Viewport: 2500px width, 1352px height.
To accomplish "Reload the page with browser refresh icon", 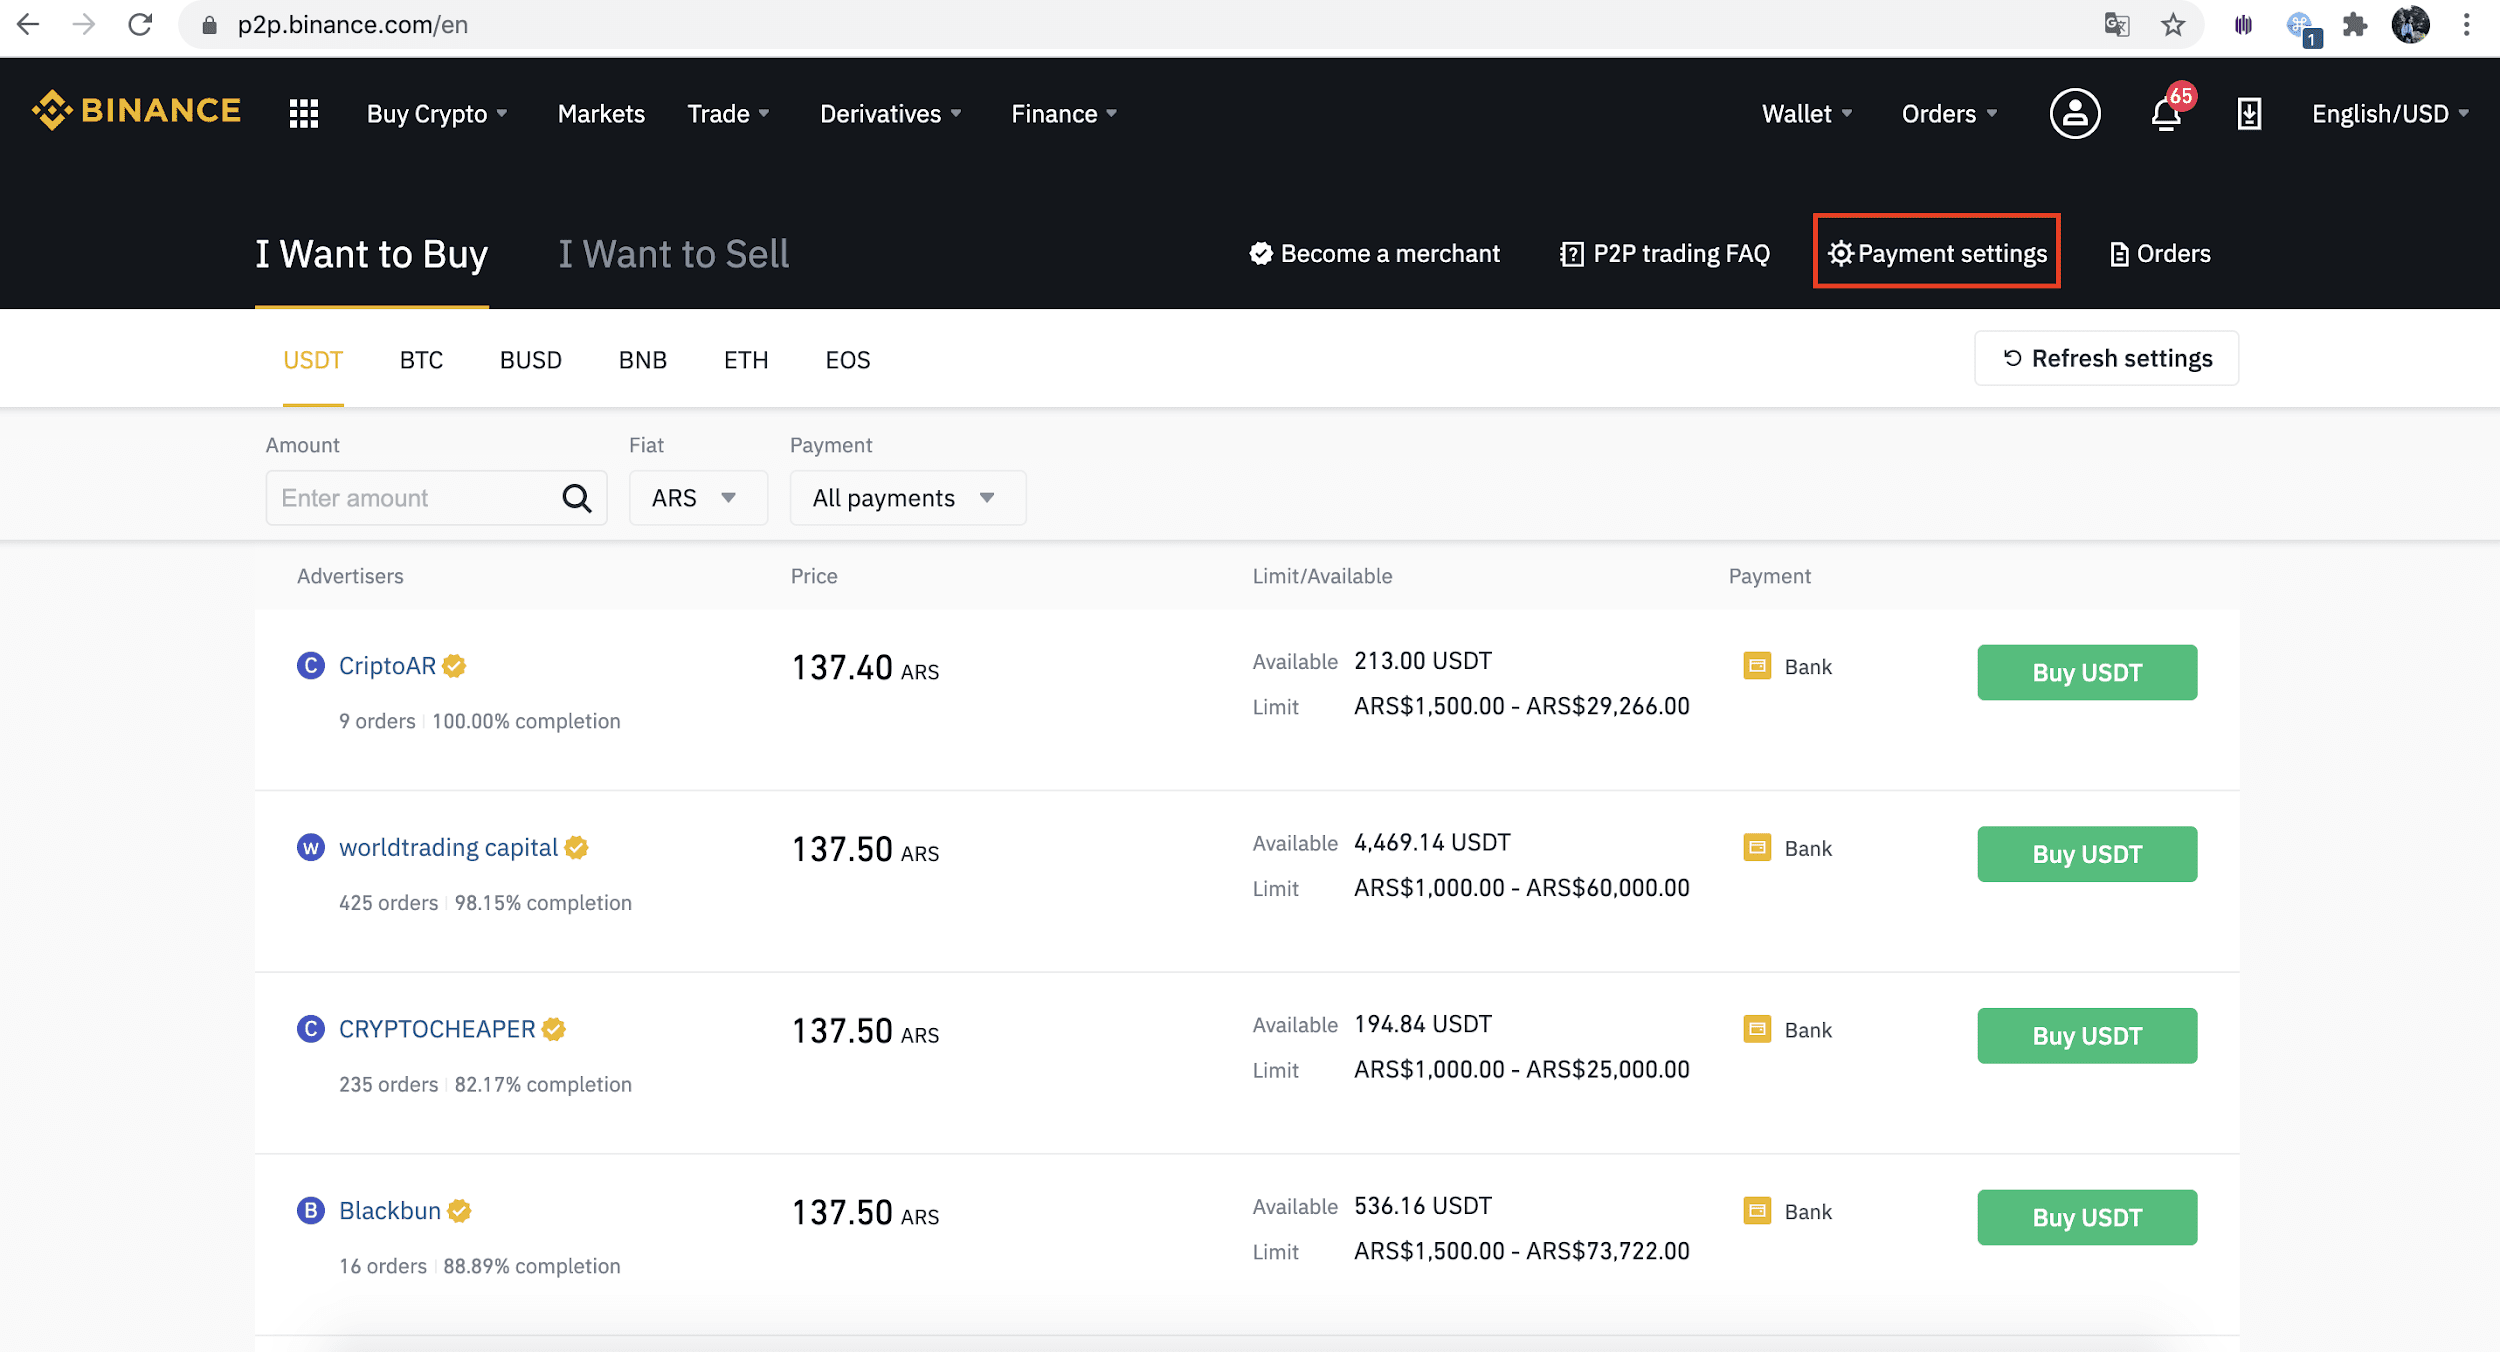I will 140,24.
